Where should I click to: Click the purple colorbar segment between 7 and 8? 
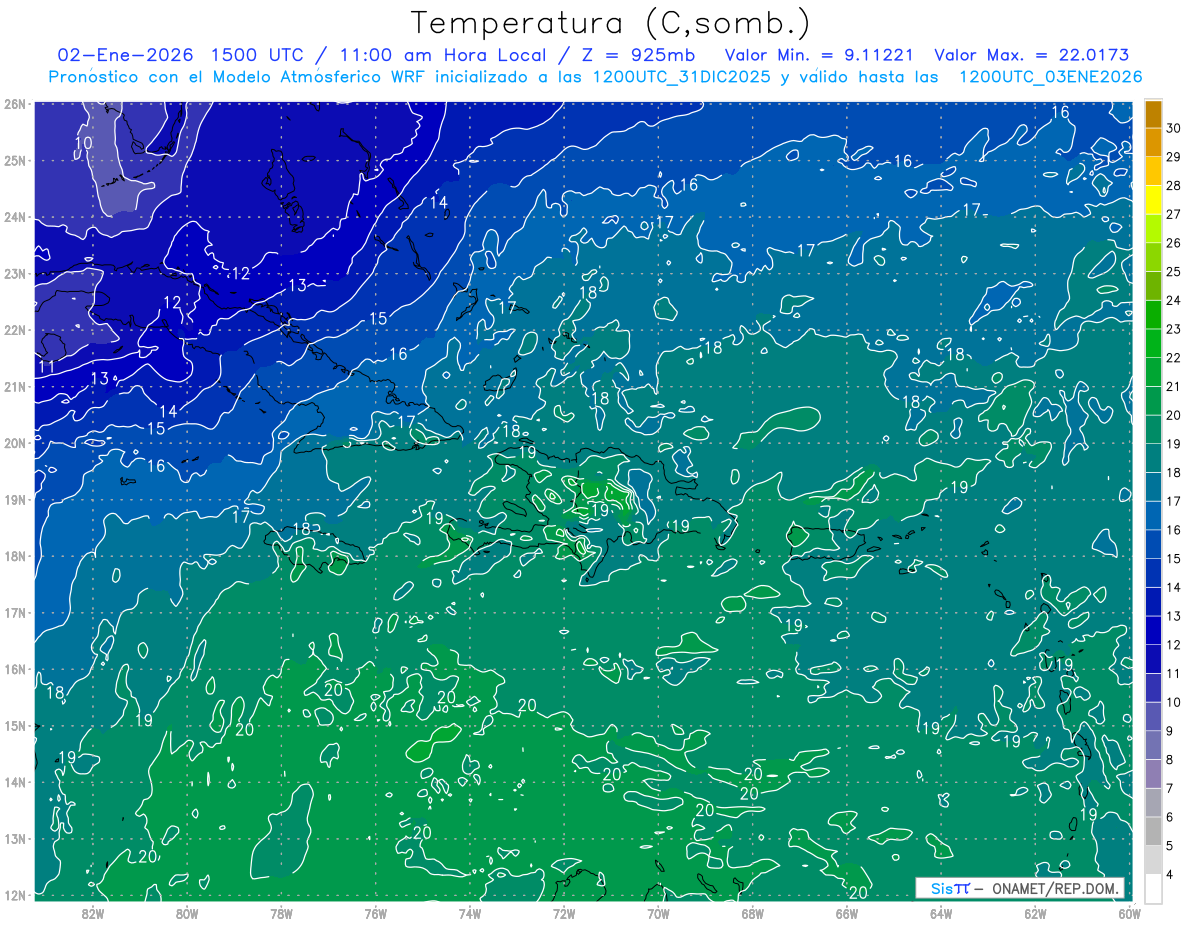coord(1153,775)
